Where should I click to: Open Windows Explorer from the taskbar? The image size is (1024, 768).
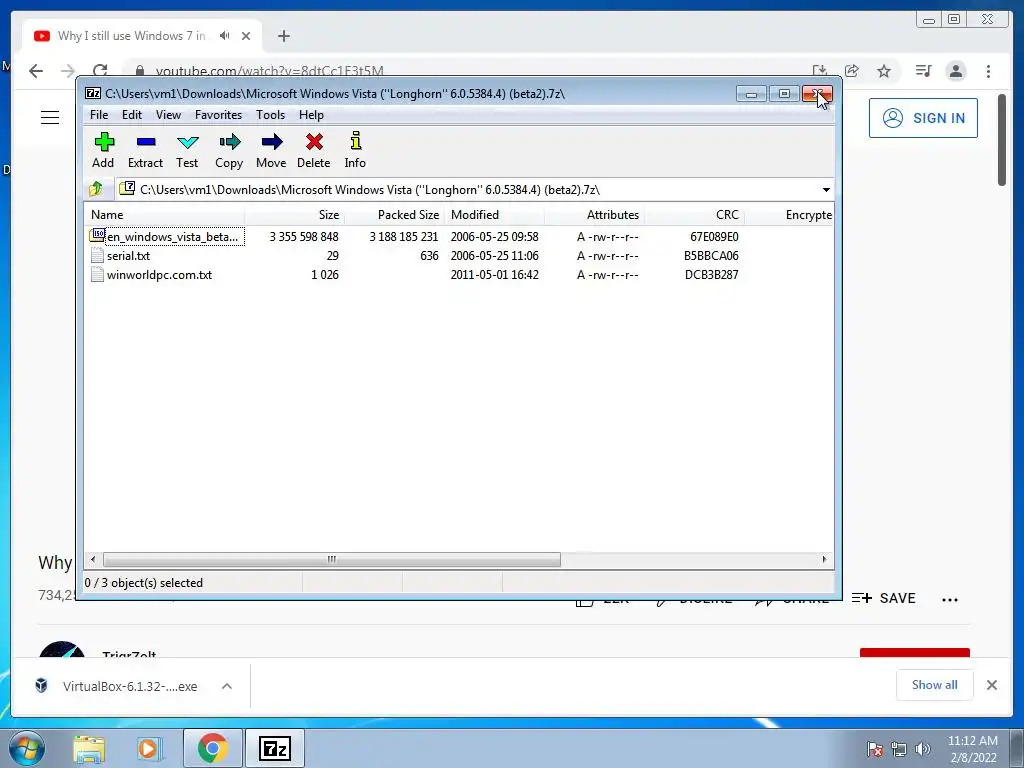(89, 749)
